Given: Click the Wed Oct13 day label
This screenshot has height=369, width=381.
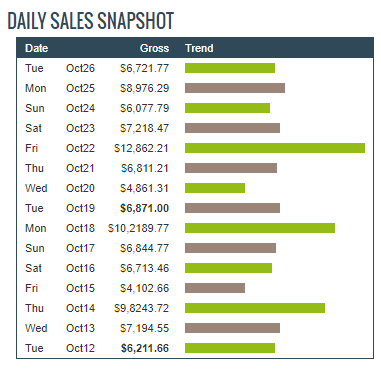Looking at the screenshot, I should (x=36, y=328).
